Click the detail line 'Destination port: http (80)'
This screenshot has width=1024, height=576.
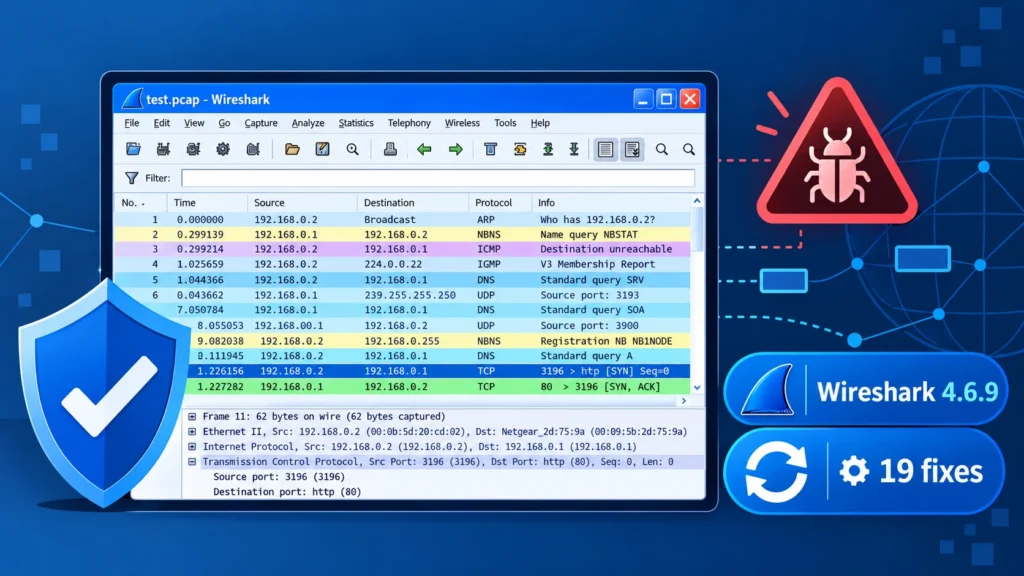click(x=287, y=492)
